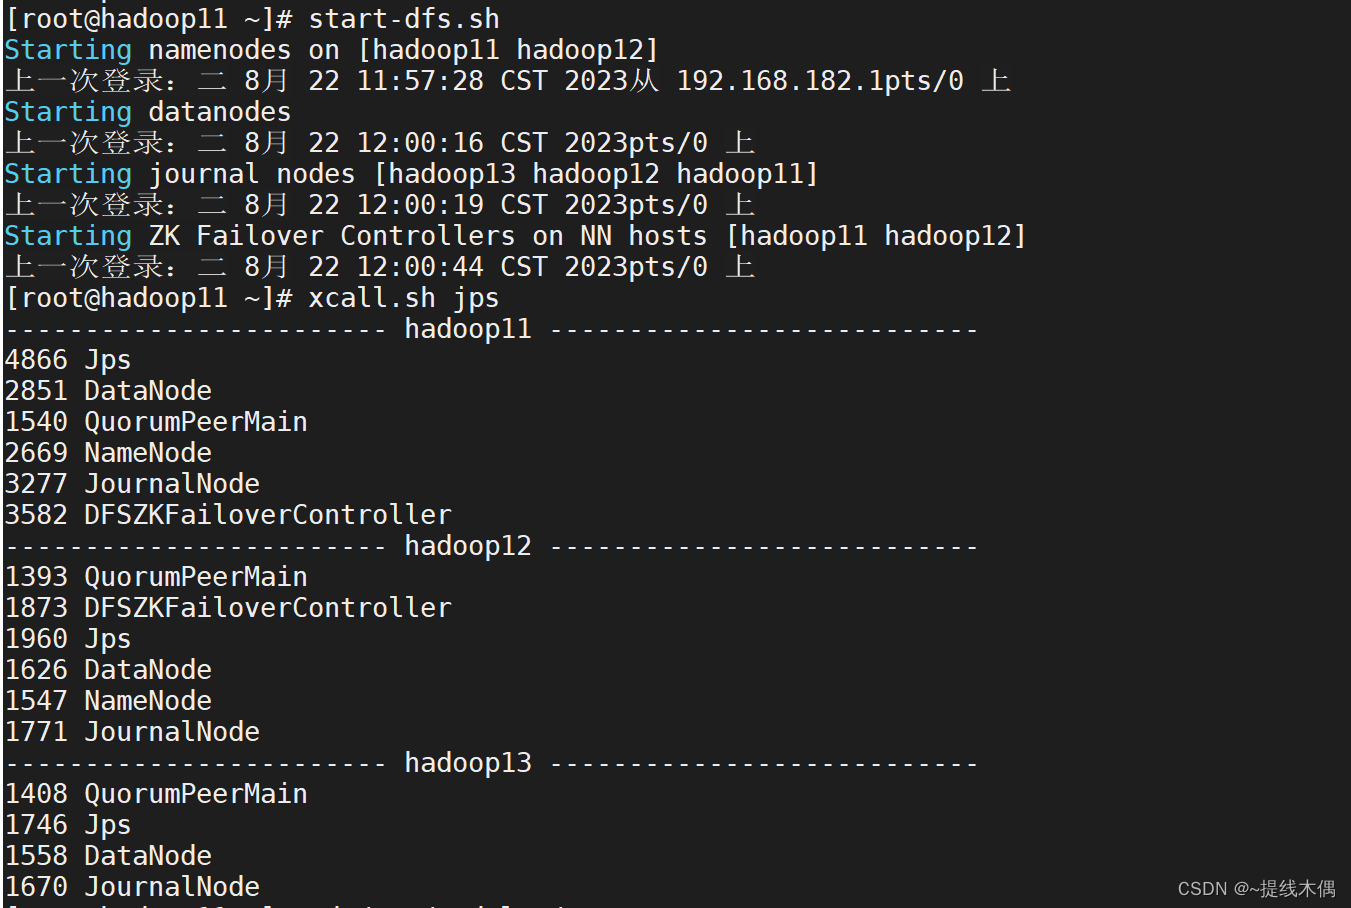The height and width of the screenshot is (908, 1351).
Task: Click the hadoop11 section header
Action: (468, 329)
